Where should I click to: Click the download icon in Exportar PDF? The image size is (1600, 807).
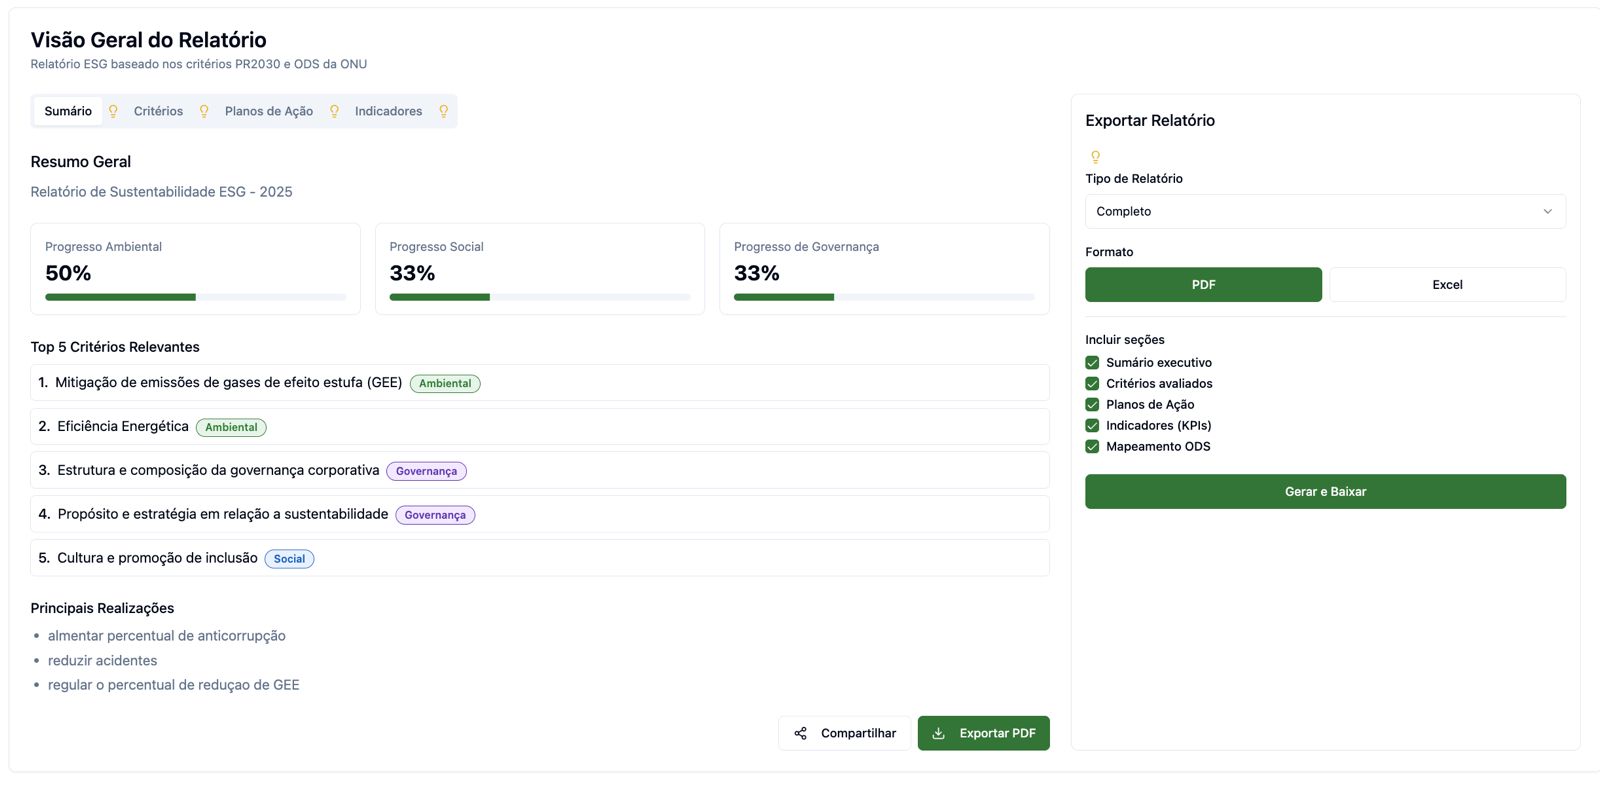938,733
